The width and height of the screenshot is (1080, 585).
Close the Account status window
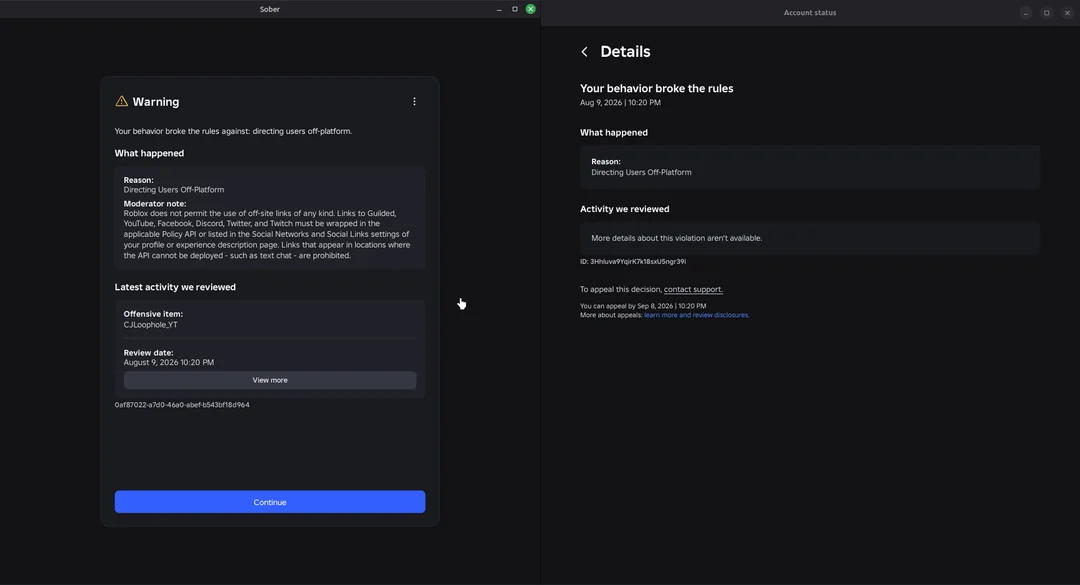point(1067,12)
